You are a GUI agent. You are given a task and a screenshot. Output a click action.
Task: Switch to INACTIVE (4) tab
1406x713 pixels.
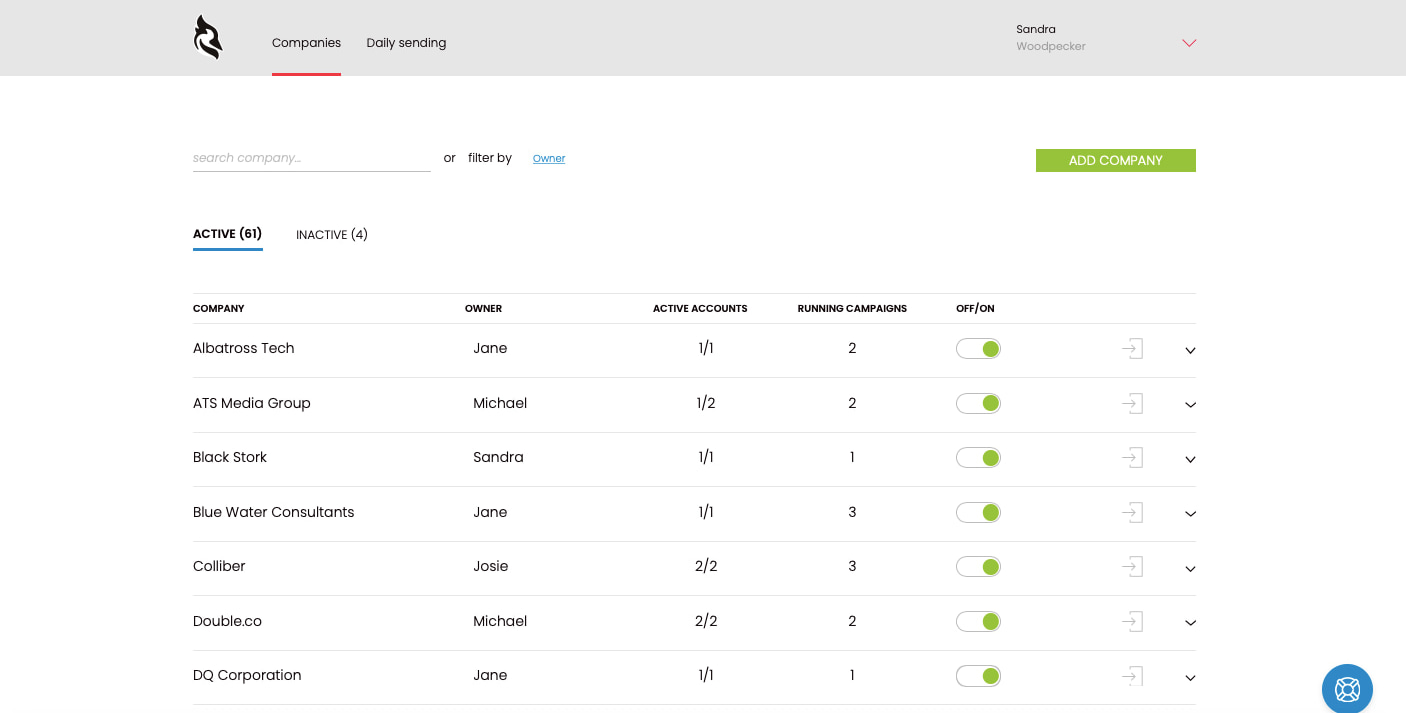[x=332, y=235]
